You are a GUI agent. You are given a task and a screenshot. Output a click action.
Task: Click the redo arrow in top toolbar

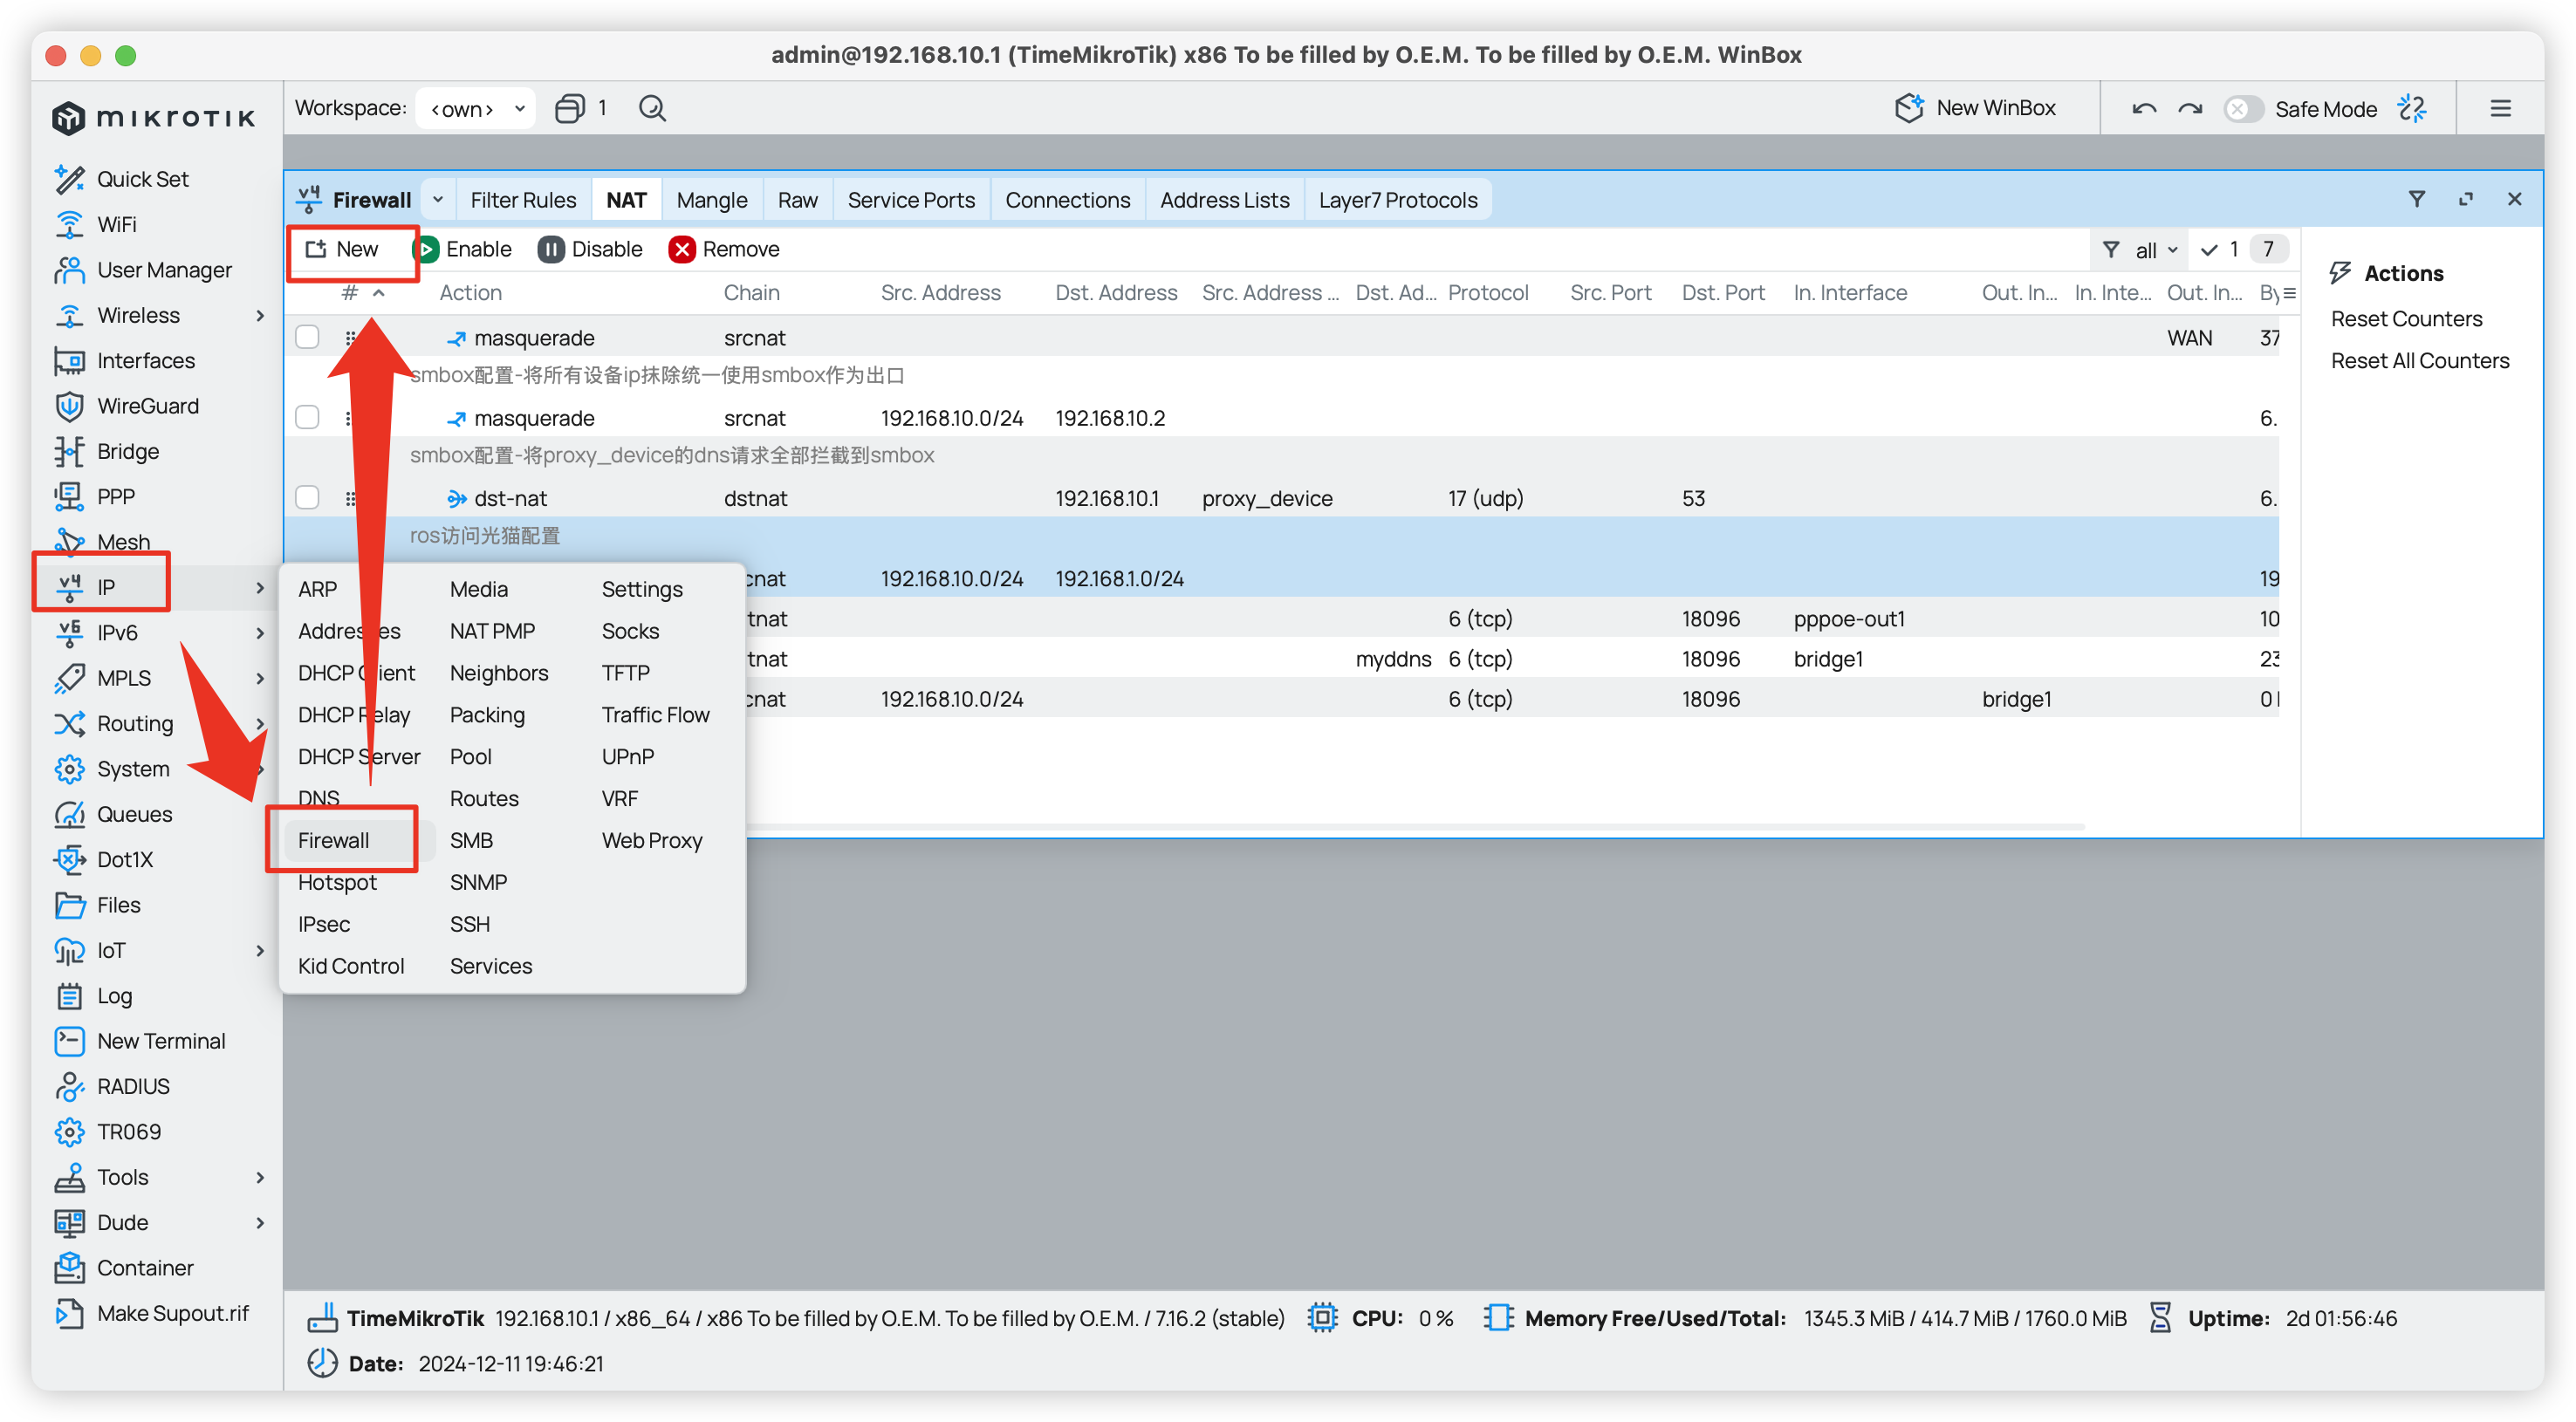2190,109
